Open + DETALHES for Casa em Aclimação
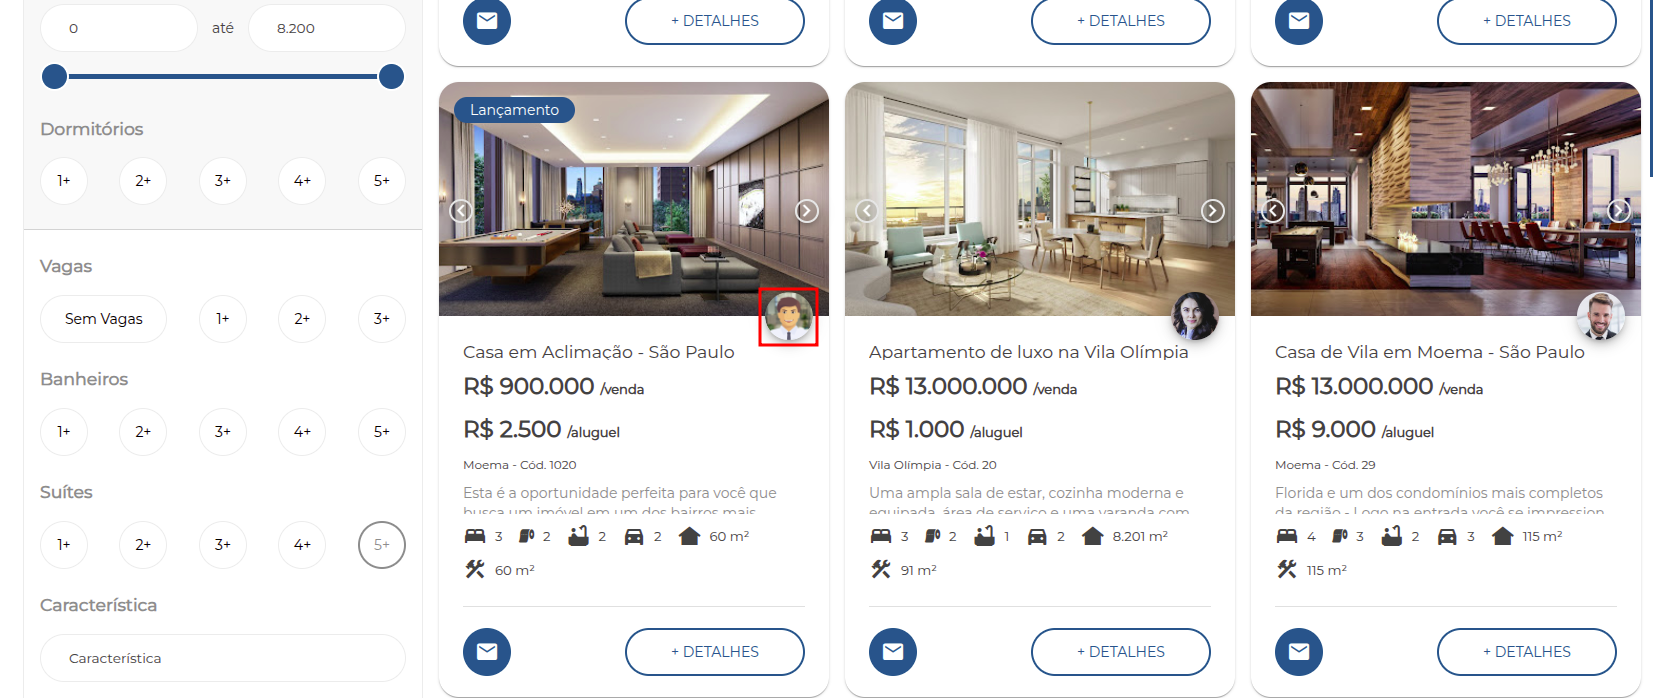 point(715,652)
